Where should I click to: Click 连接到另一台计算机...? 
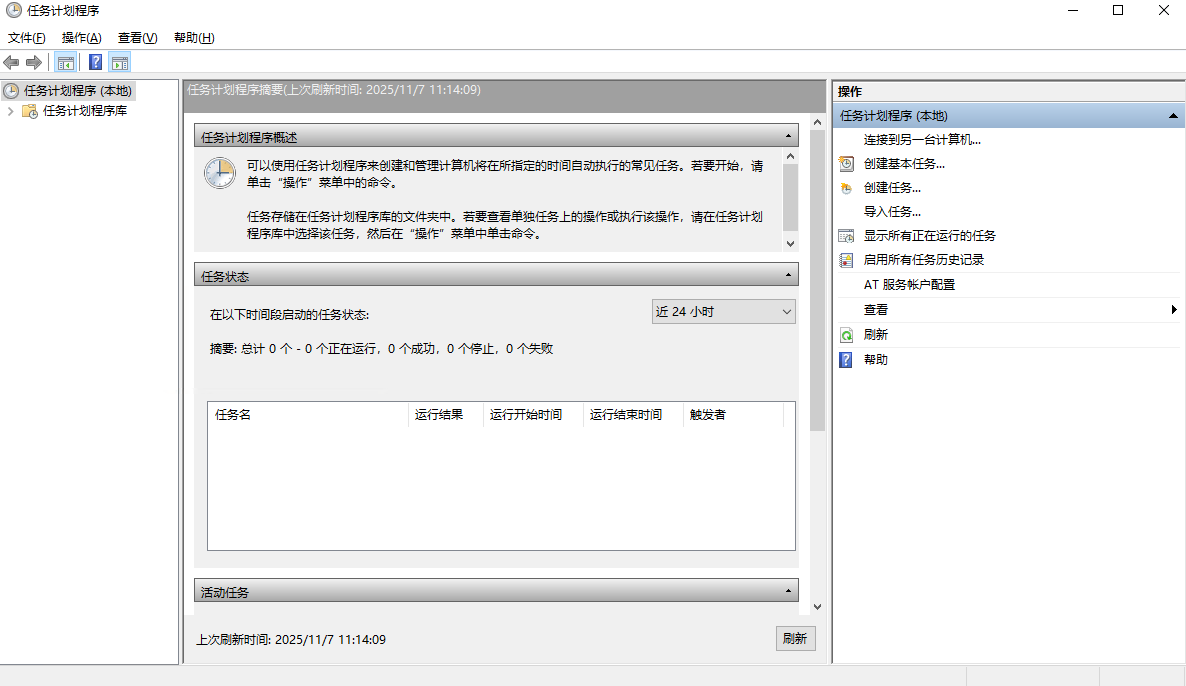(x=922, y=140)
